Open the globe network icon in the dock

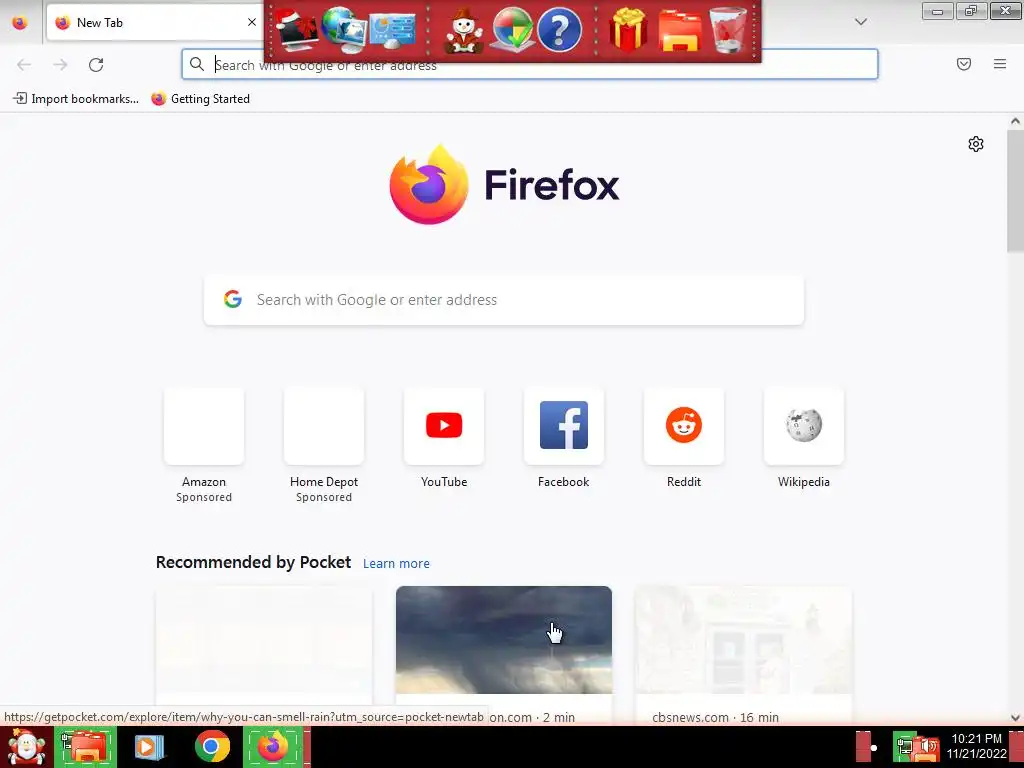pyautogui.click(x=344, y=29)
